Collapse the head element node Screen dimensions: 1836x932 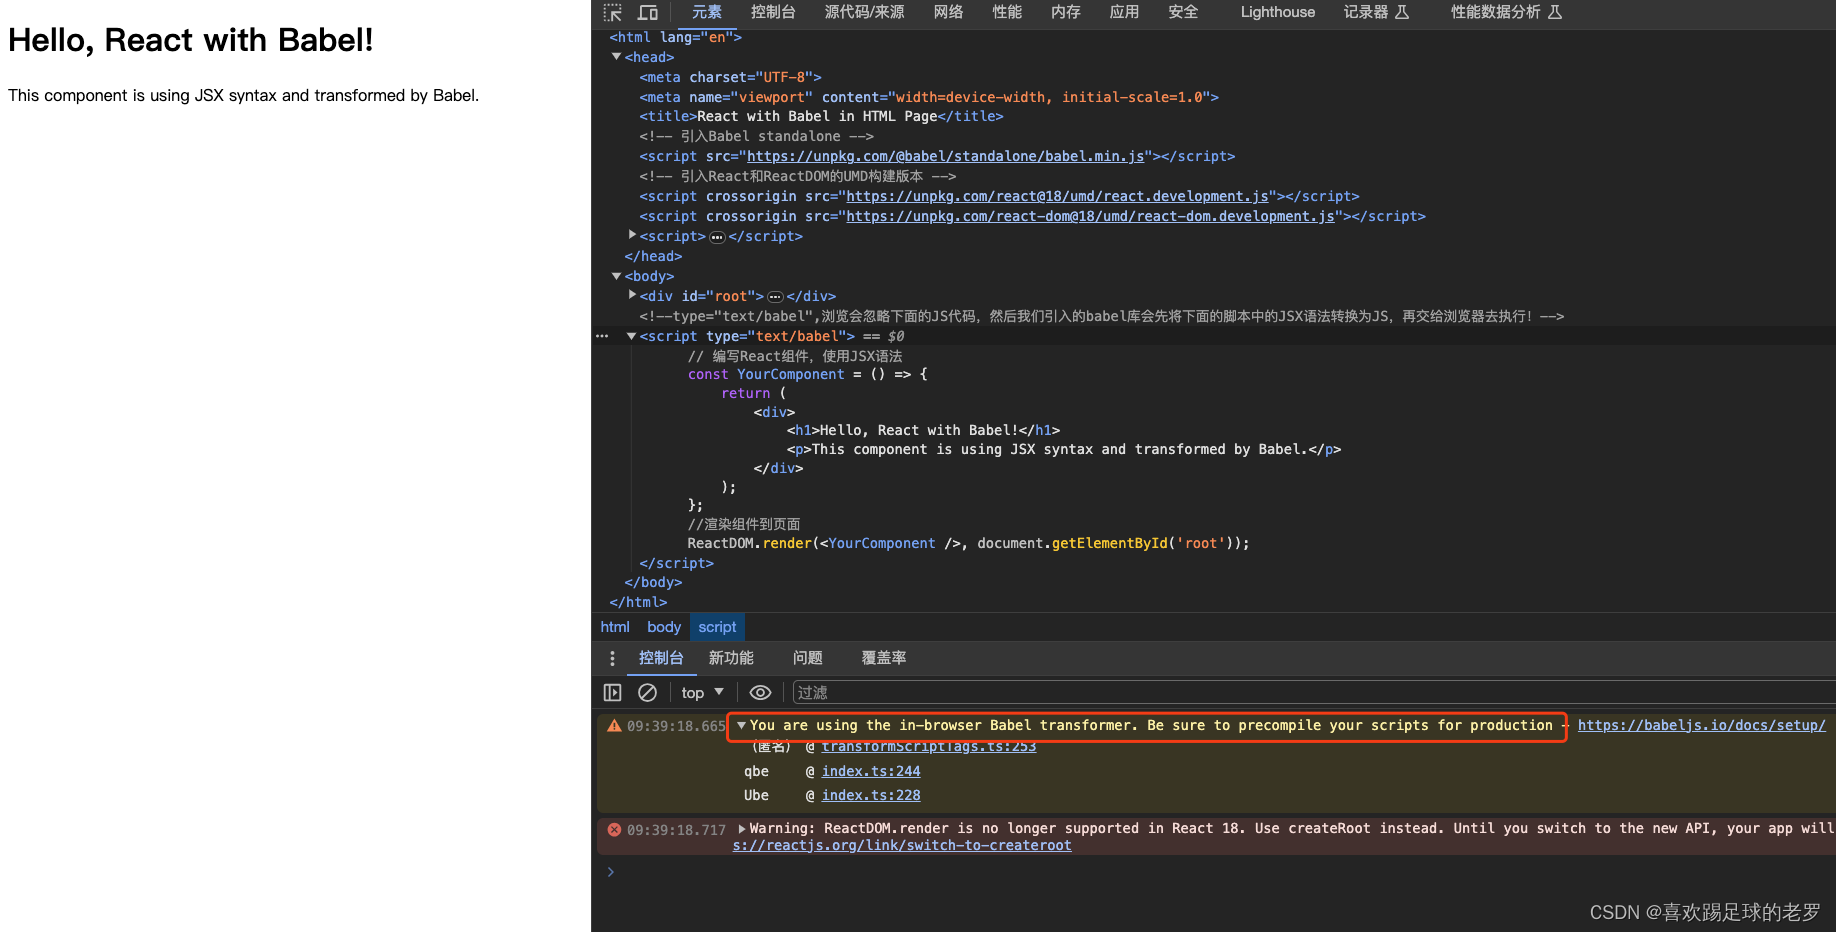point(617,57)
